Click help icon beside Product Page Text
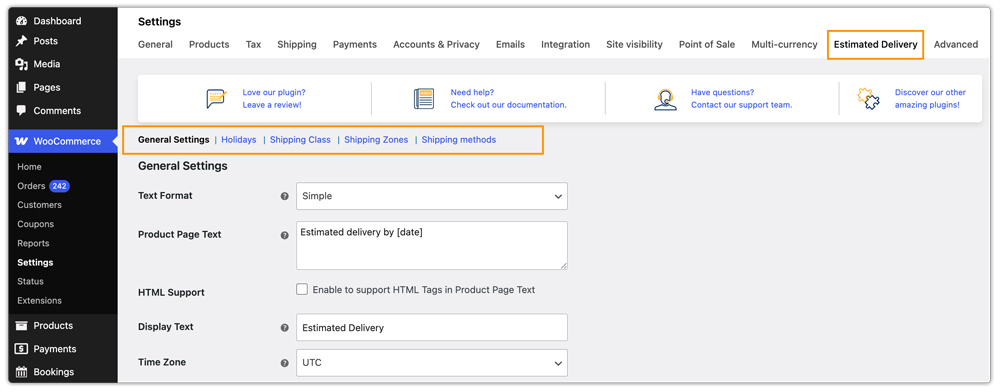Image resolution: width=1000 pixels, height=392 pixels. click(x=285, y=235)
